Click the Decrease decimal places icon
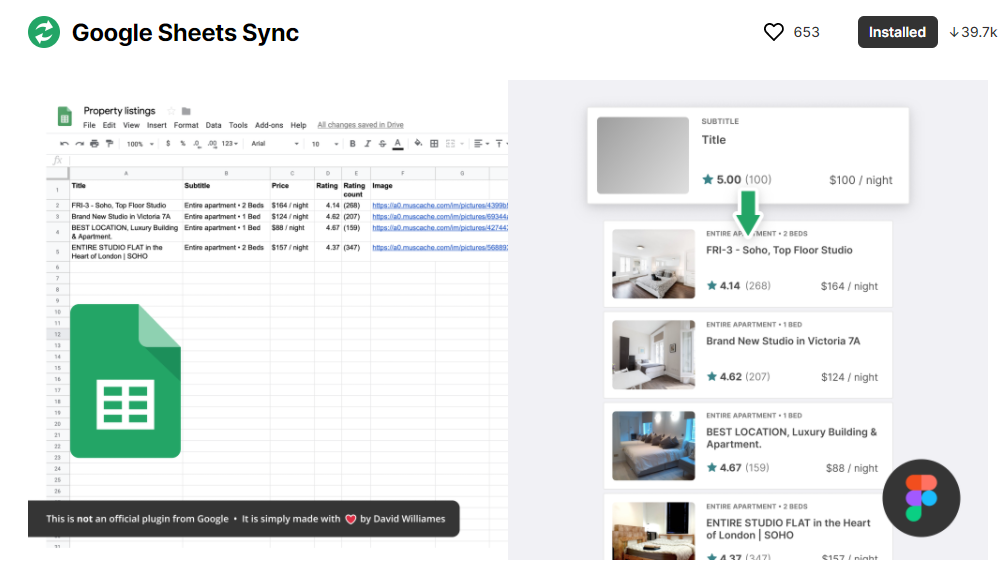This screenshot has width=1005, height=584. pos(197,144)
